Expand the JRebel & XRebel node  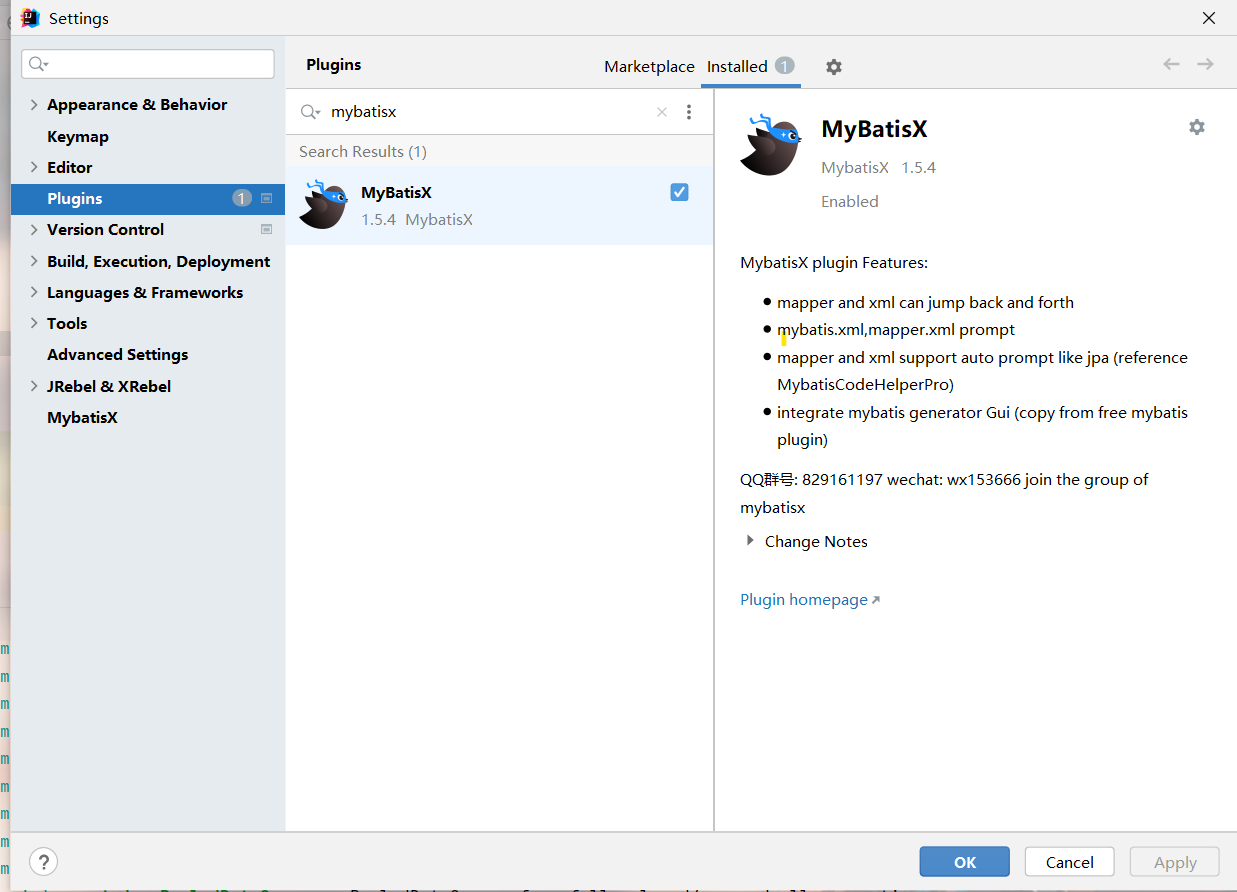click(x=34, y=386)
